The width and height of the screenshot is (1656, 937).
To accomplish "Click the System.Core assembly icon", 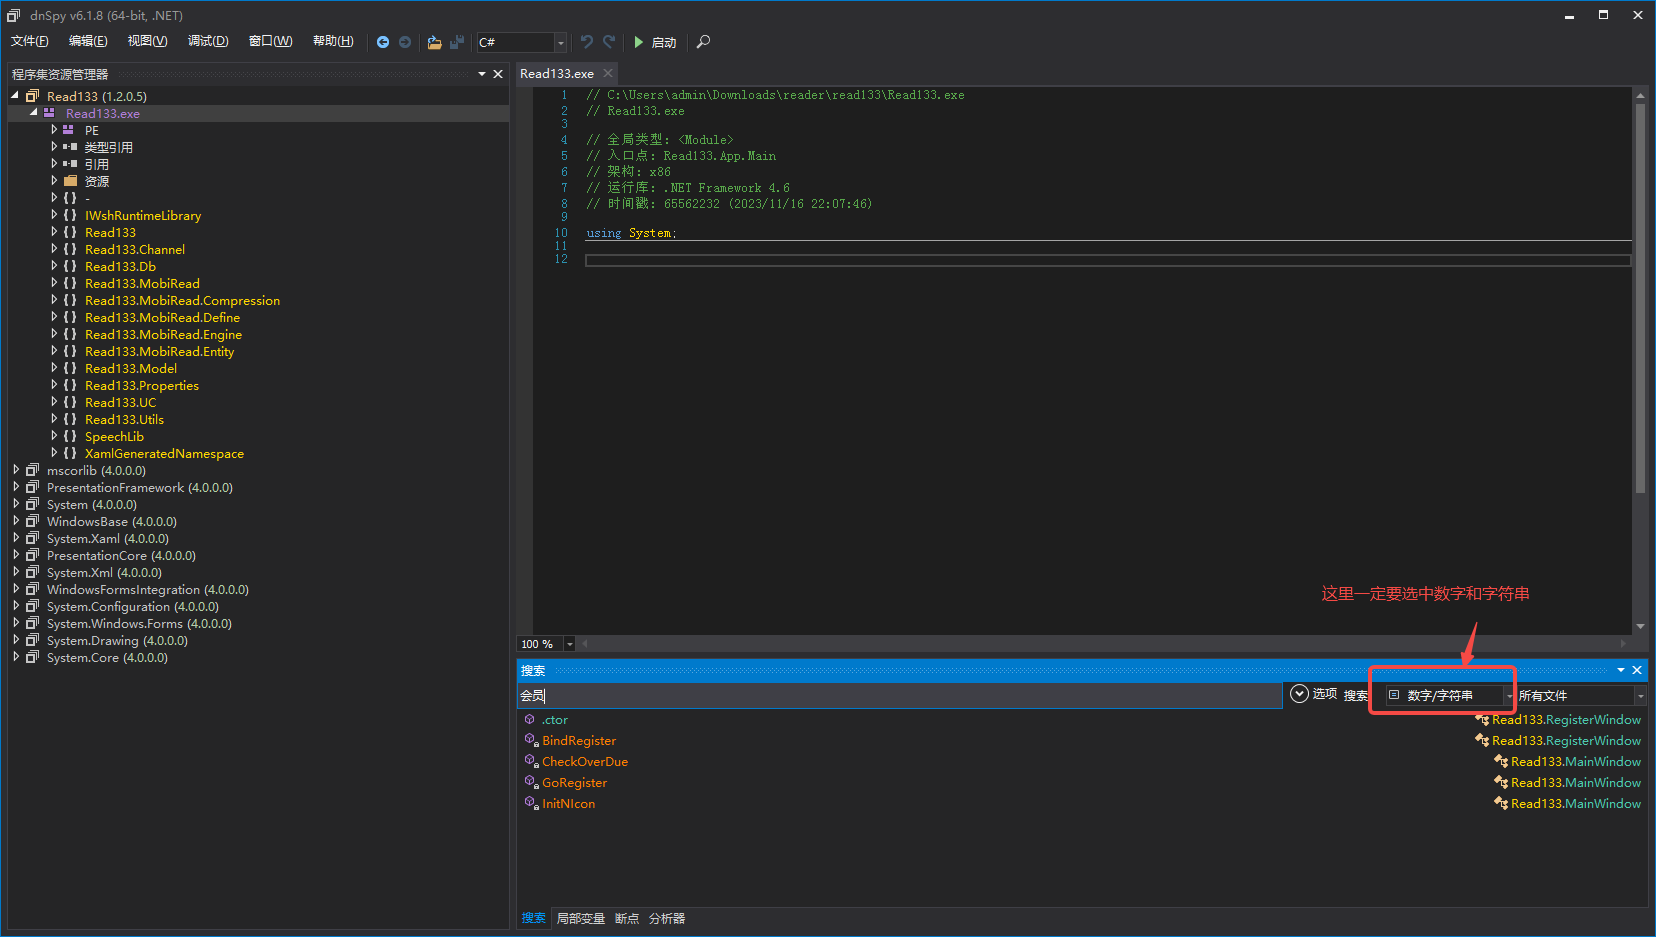I will [x=33, y=657].
